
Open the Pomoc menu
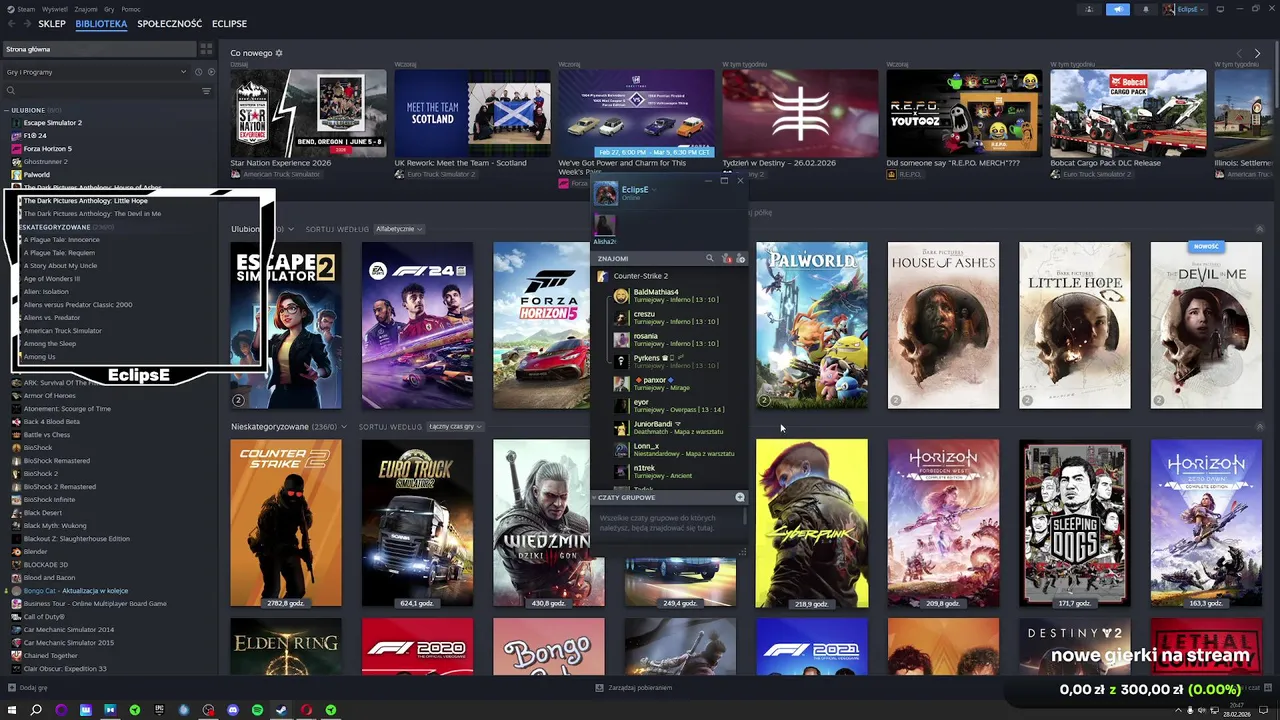tap(131, 9)
